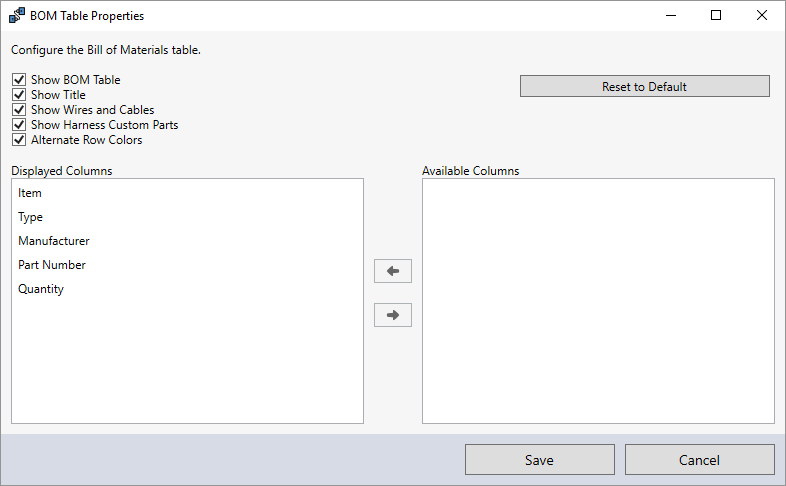
Task: Select the Type column entry
Action: point(187,217)
